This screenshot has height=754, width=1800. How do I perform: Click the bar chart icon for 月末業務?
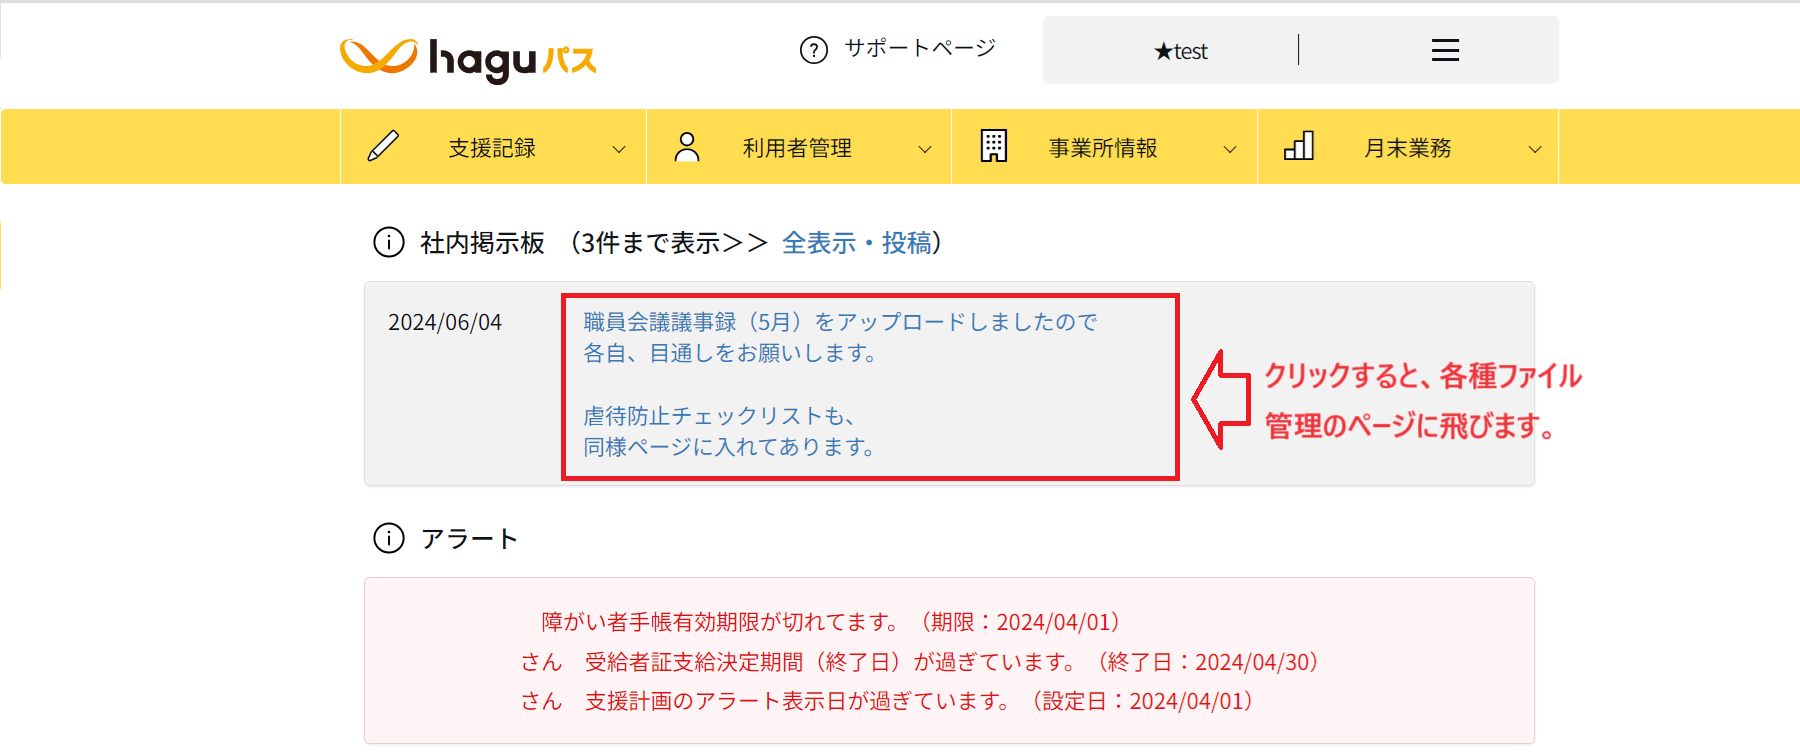pyautogui.click(x=1298, y=147)
